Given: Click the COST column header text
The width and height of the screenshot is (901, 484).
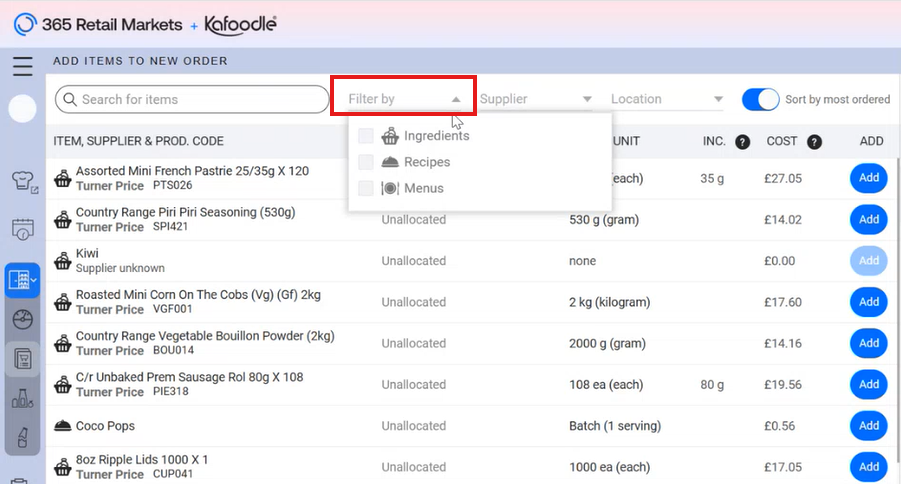Looking at the screenshot, I should pos(782,141).
